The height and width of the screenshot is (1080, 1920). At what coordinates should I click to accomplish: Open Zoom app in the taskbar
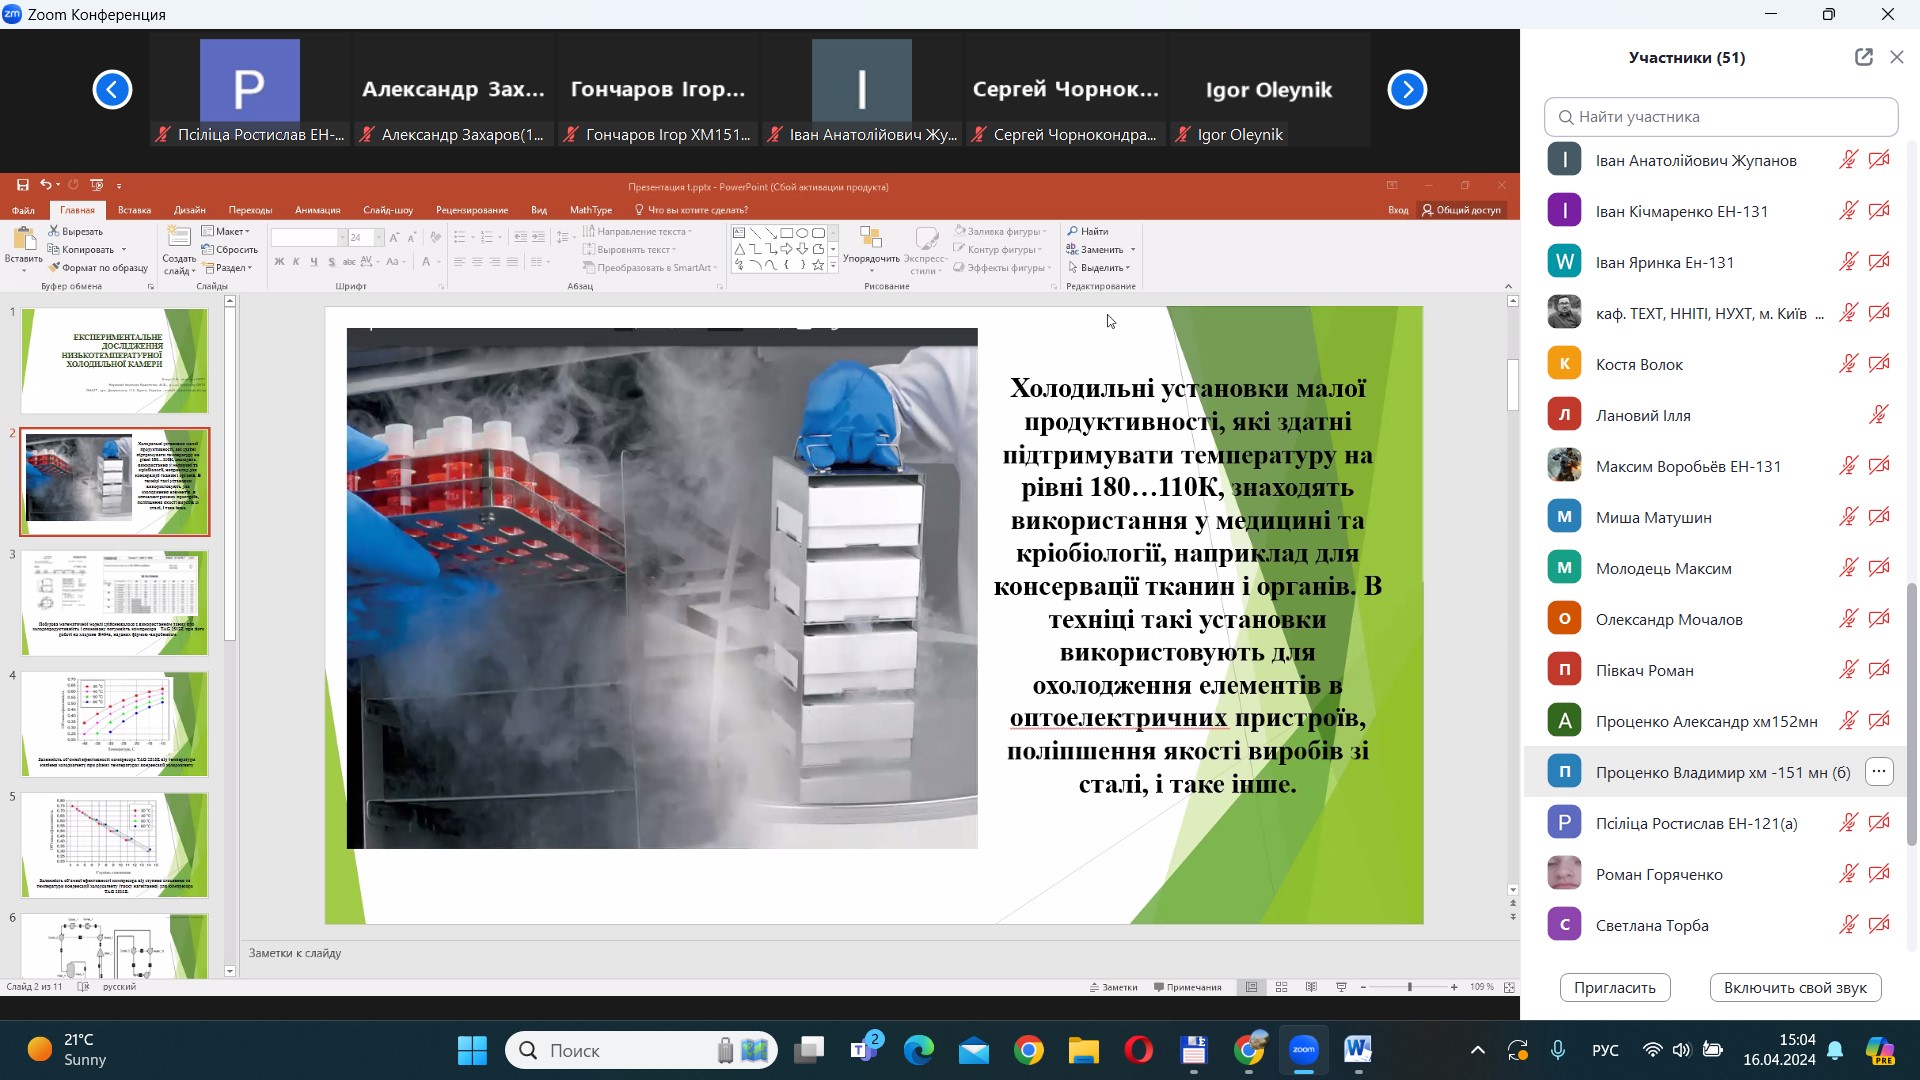[x=1303, y=1050]
